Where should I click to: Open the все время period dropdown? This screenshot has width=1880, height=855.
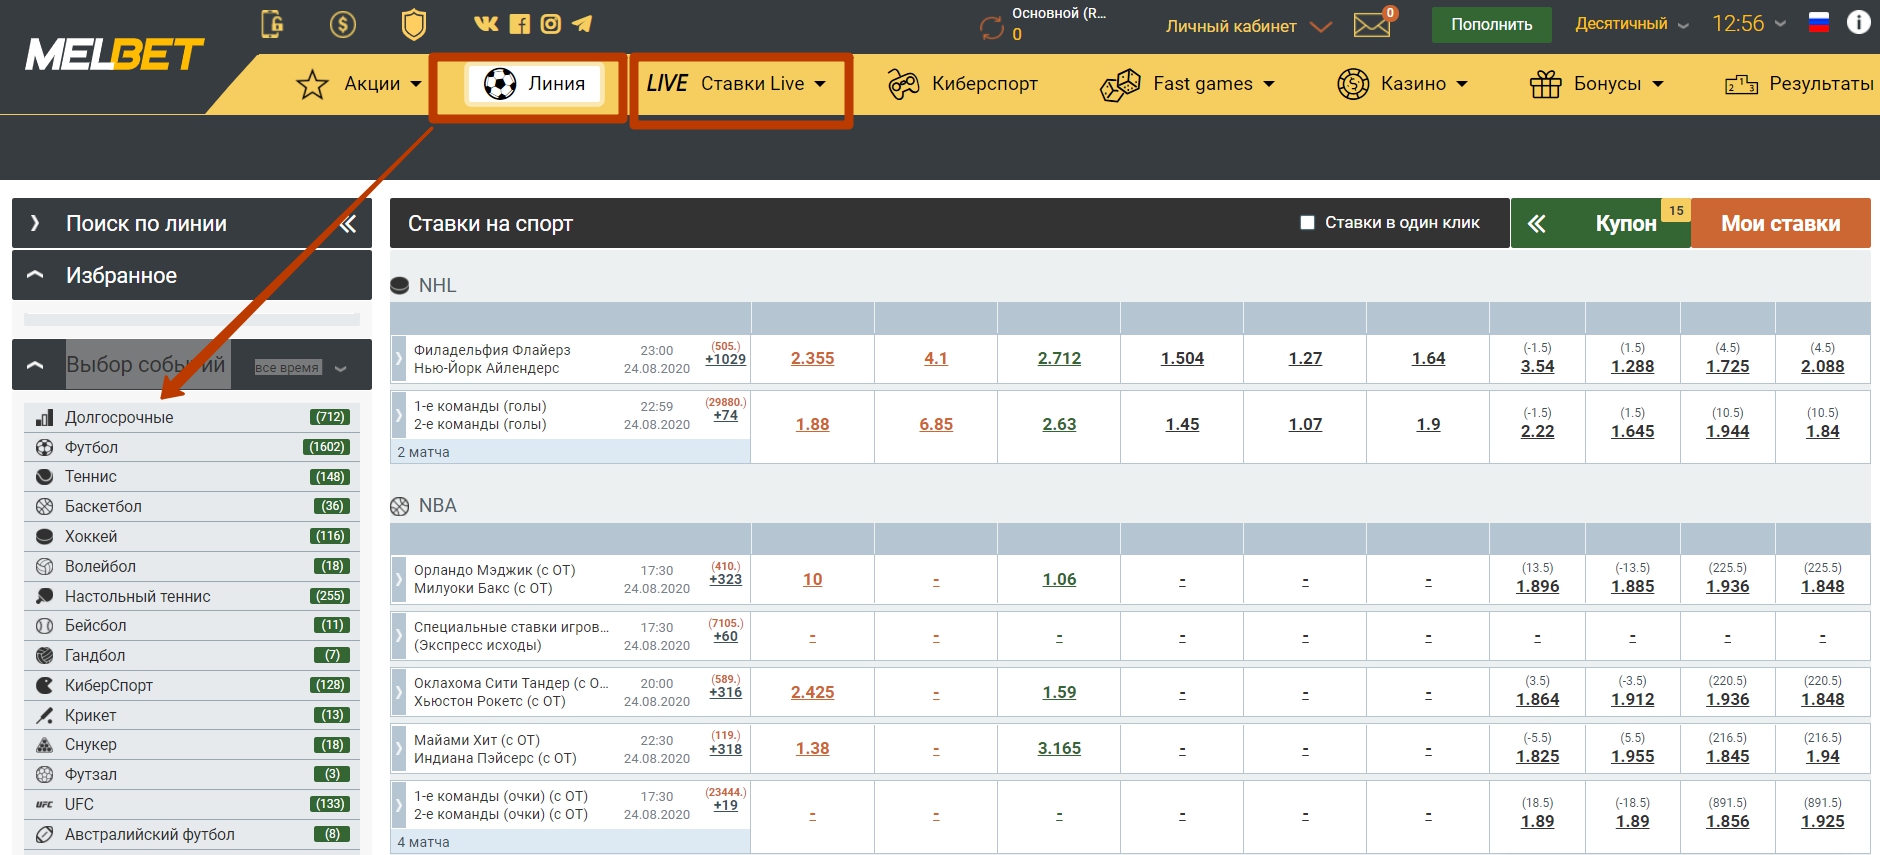pos(302,367)
